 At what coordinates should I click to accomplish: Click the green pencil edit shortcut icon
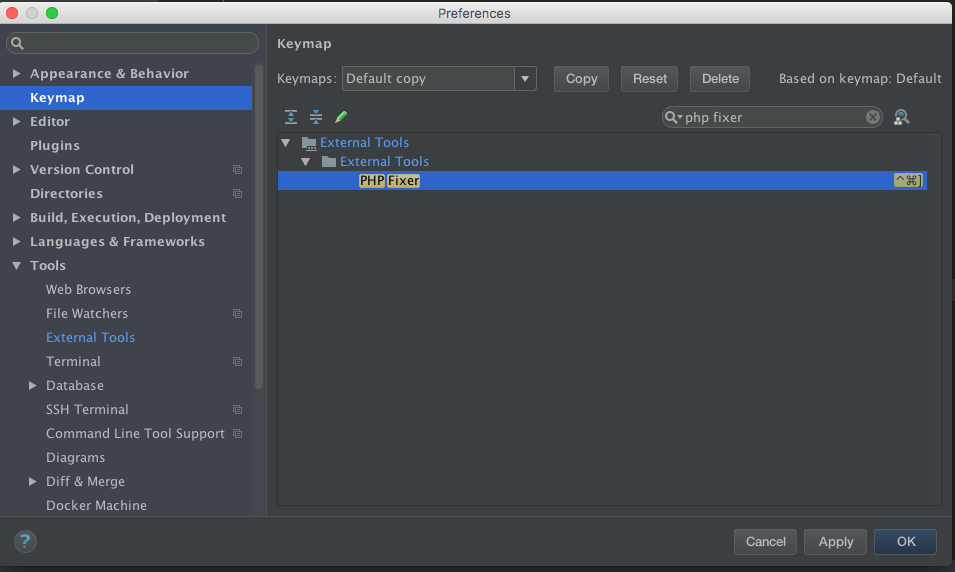click(341, 117)
